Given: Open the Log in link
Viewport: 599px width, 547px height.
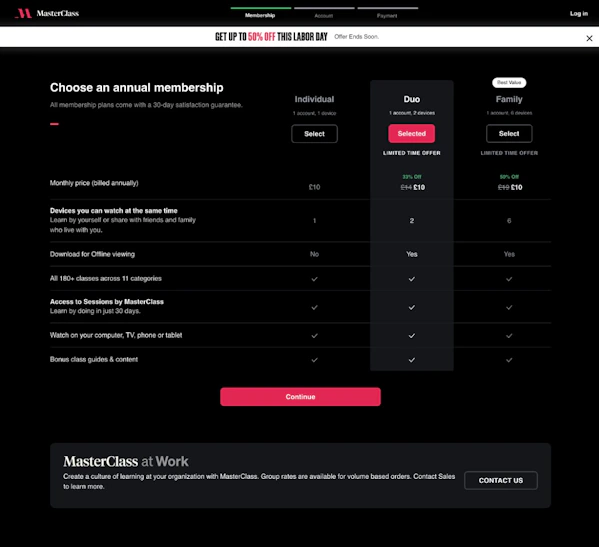Looking at the screenshot, I should coord(579,13).
